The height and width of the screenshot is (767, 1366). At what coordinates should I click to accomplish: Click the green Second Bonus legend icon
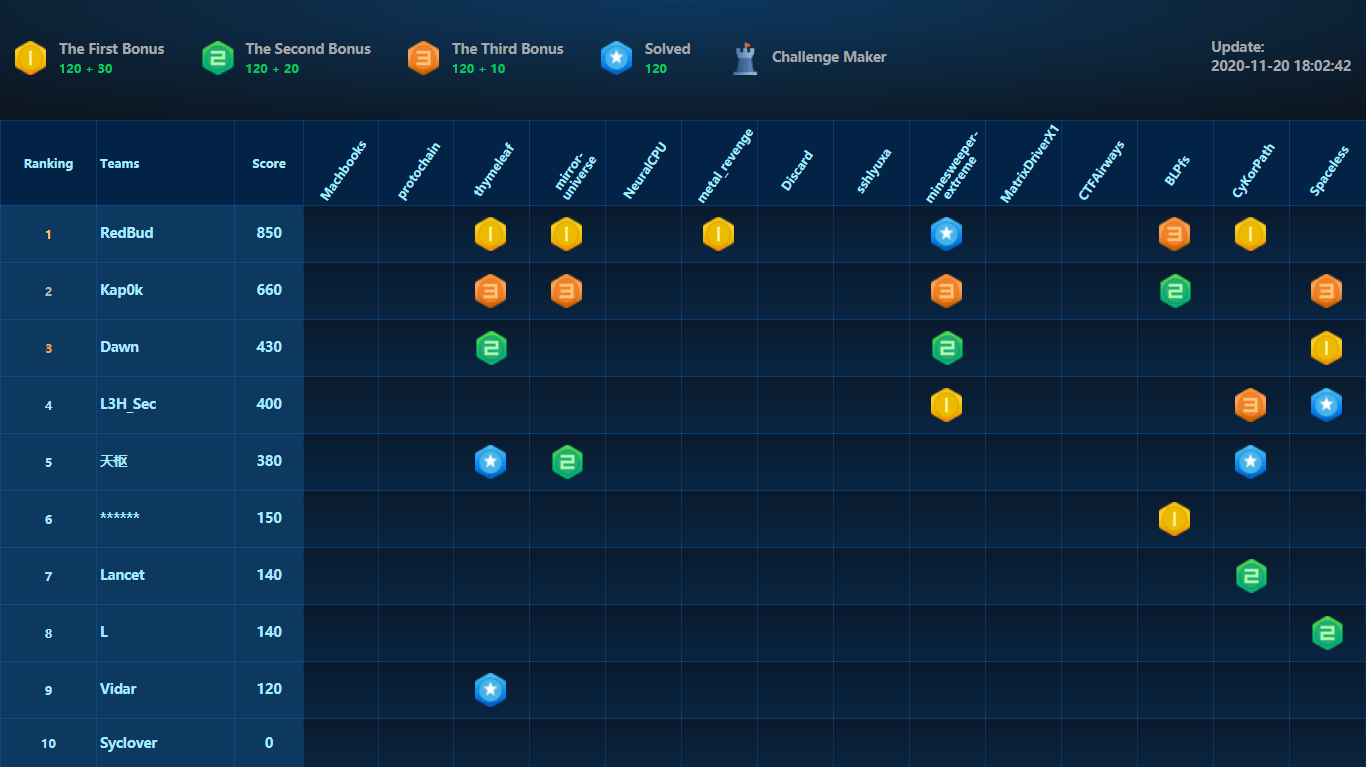[x=217, y=58]
